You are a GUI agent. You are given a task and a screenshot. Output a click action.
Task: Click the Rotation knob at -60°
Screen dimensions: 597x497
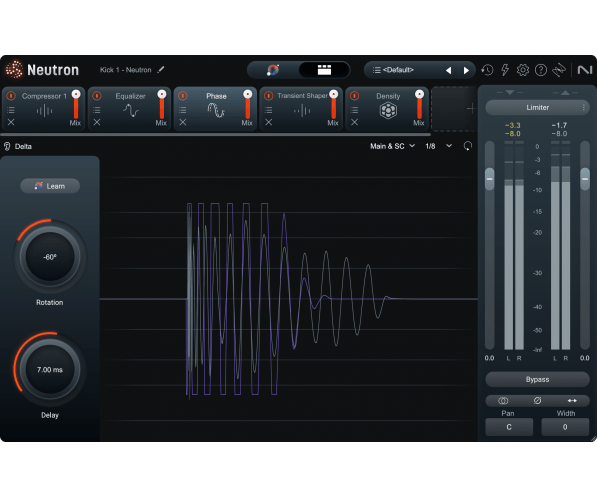click(x=50, y=257)
